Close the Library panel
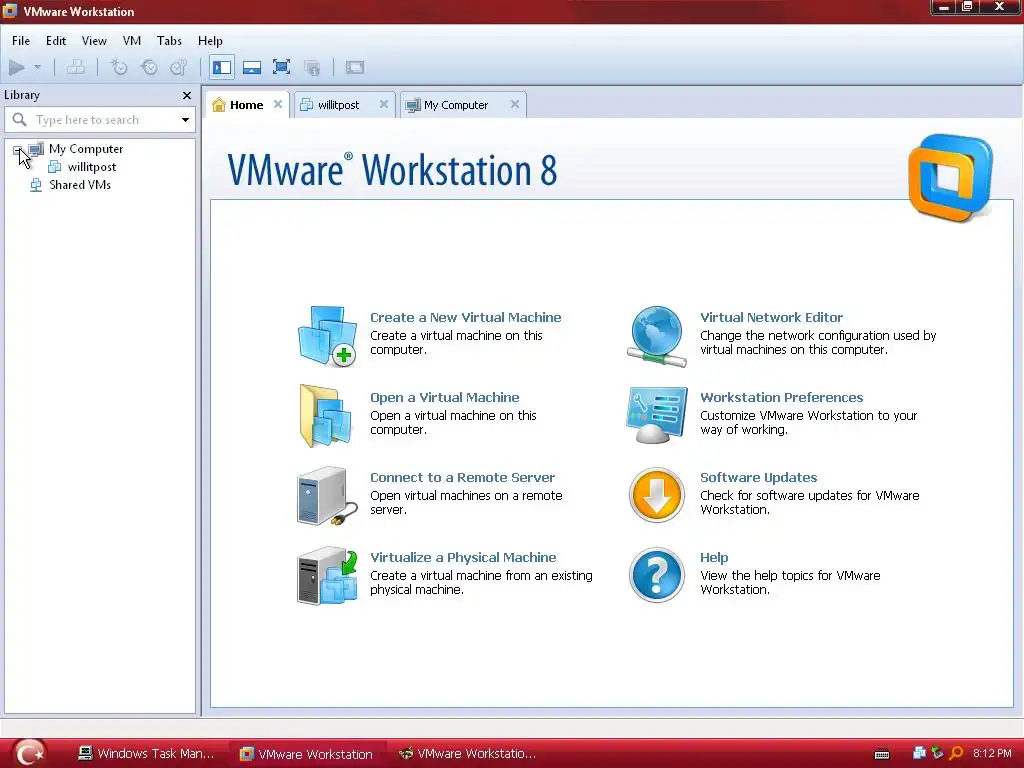The width and height of the screenshot is (1024, 768). pos(187,95)
